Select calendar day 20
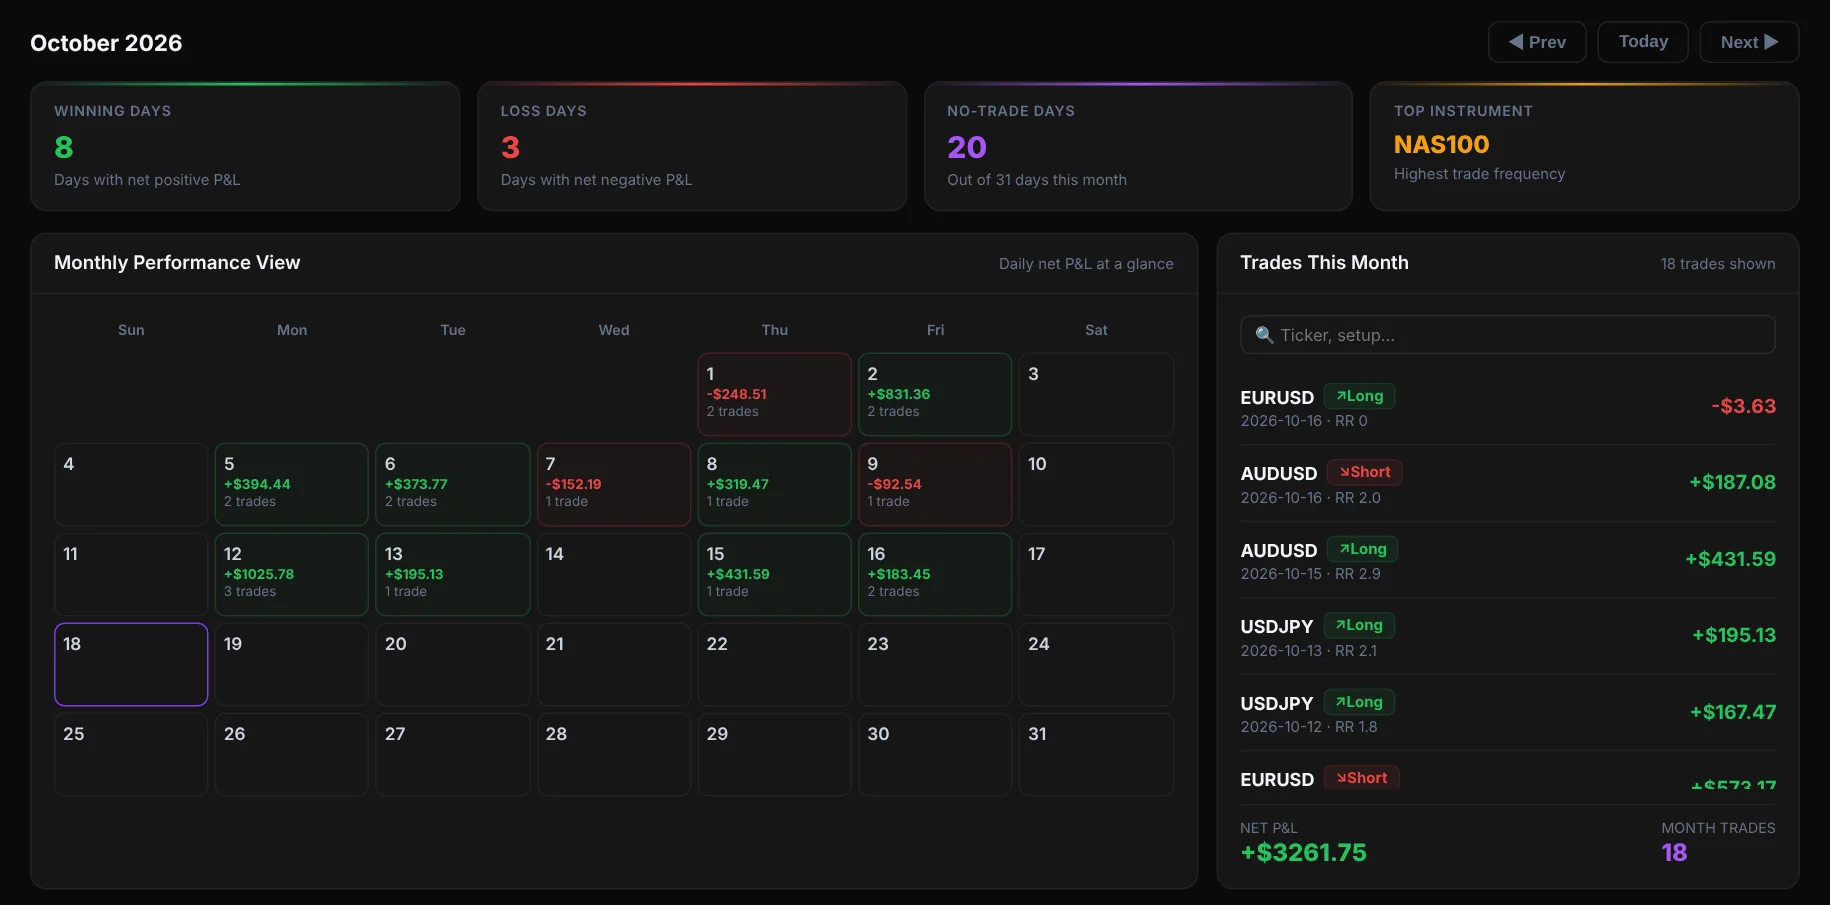 453,664
